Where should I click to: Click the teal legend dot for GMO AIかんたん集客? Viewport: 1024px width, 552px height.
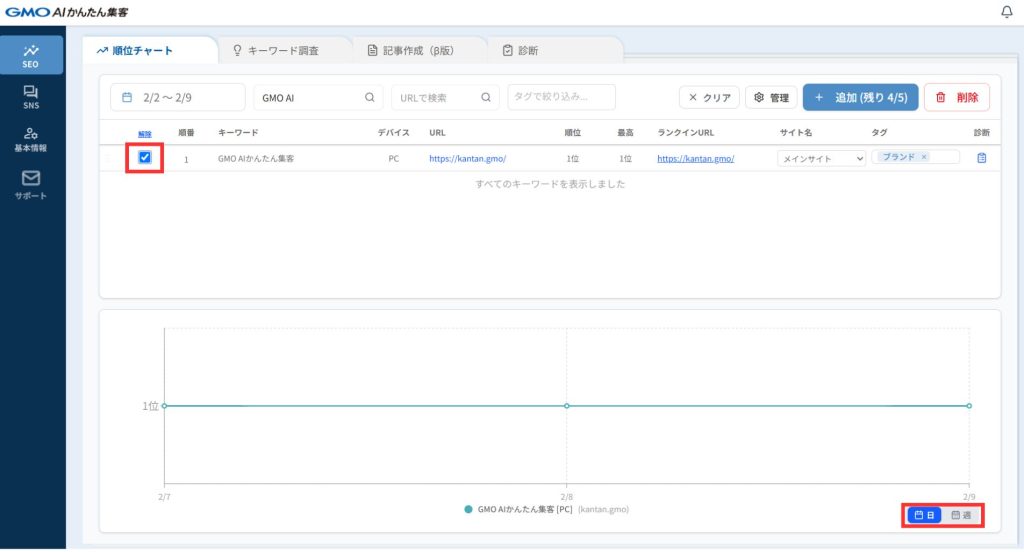(x=468, y=509)
